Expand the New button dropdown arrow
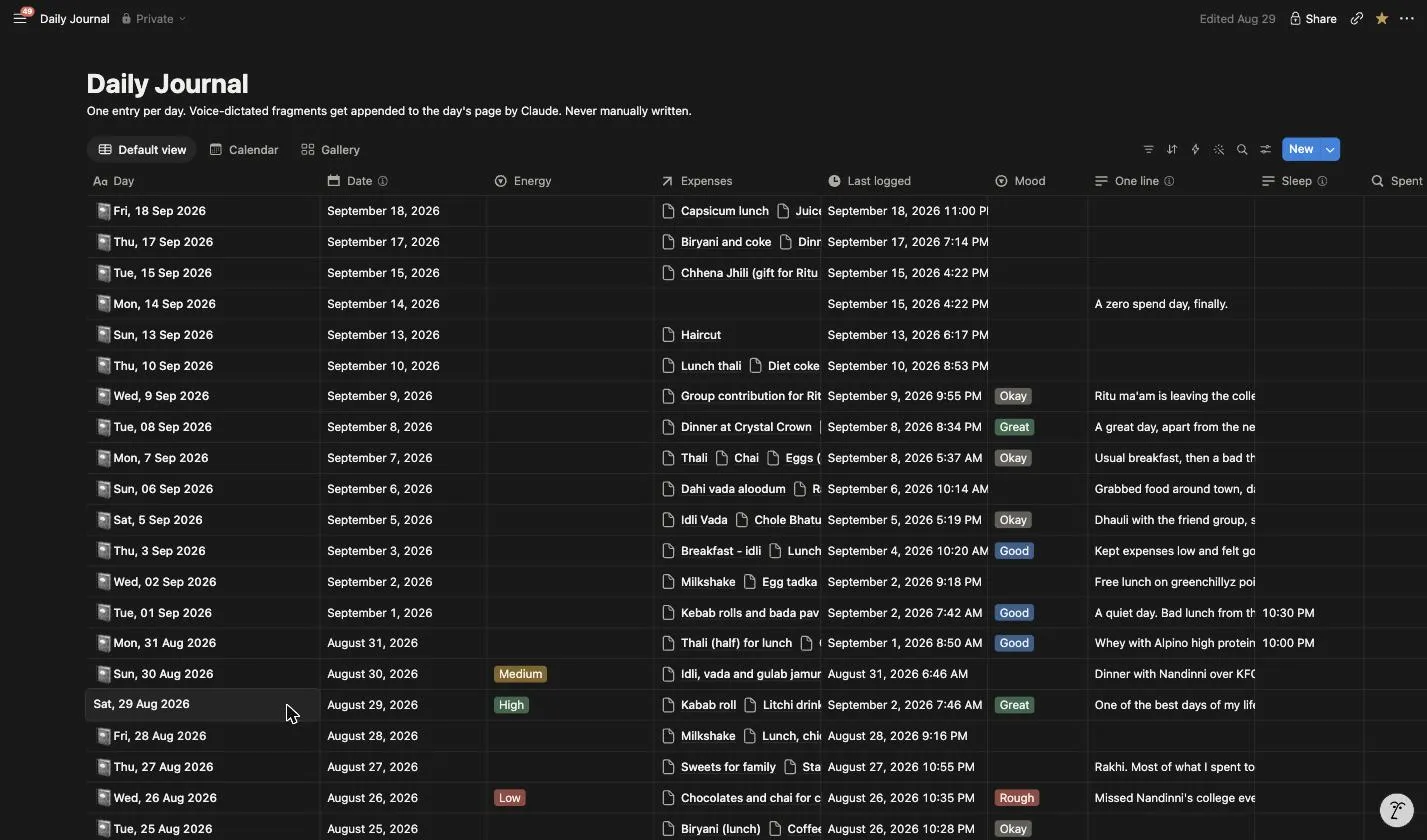The height and width of the screenshot is (840, 1427). click(1330, 149)
